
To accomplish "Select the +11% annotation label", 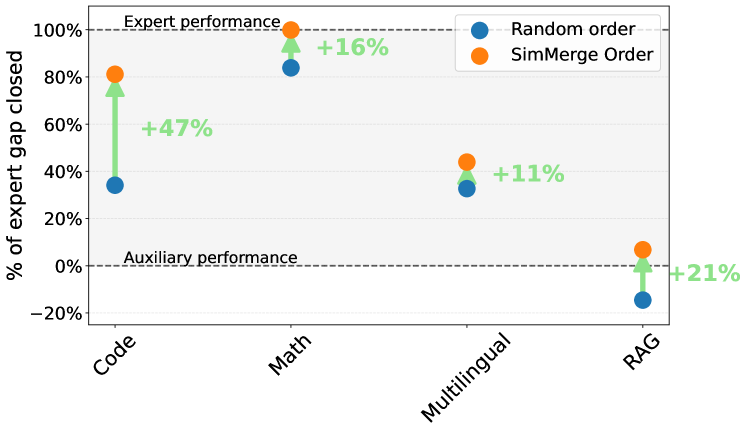I will 528,174.
